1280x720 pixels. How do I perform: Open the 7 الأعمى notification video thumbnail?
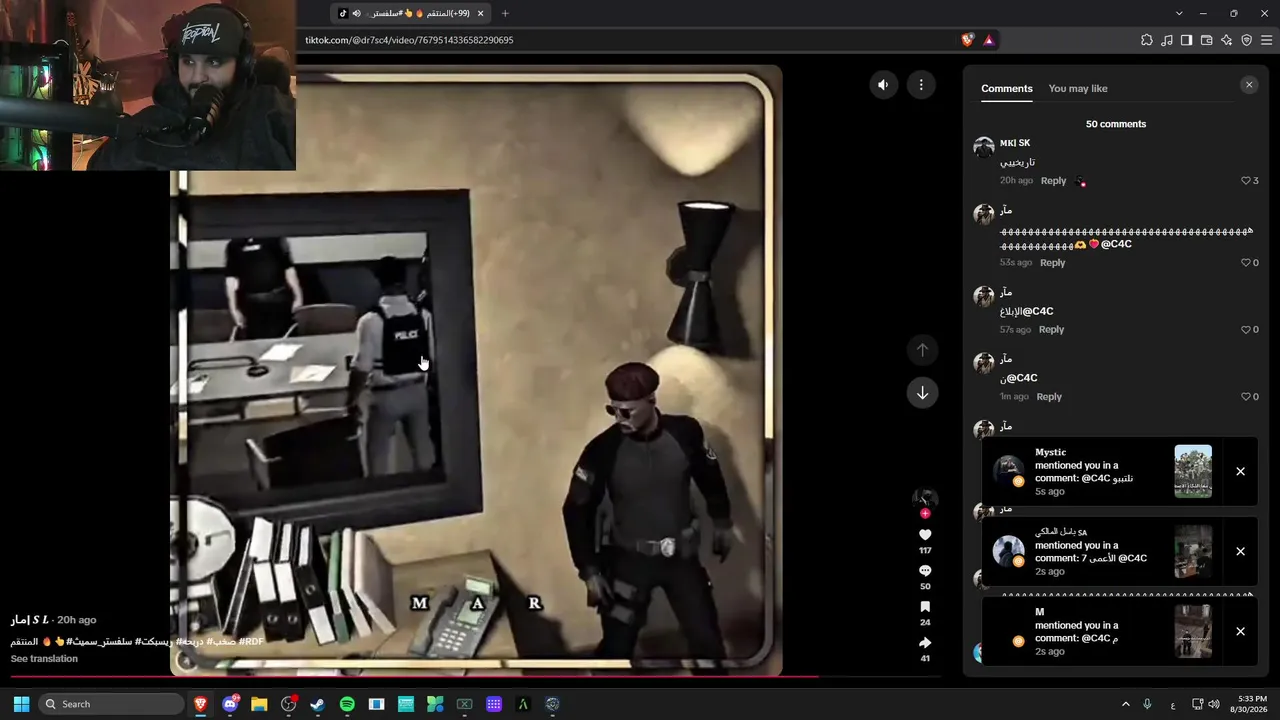click(1193, 552)
